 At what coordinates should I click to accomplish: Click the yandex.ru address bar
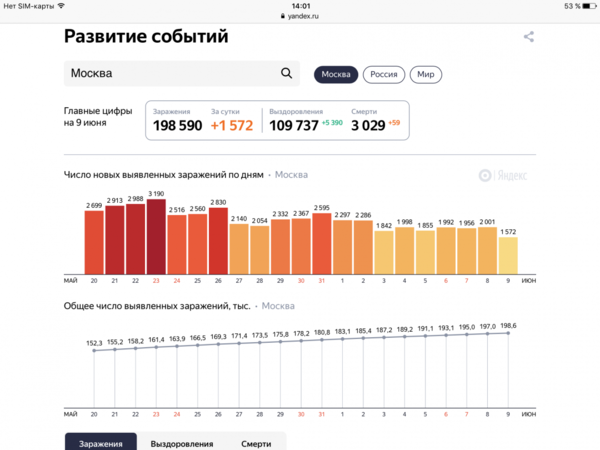(305, 17)
